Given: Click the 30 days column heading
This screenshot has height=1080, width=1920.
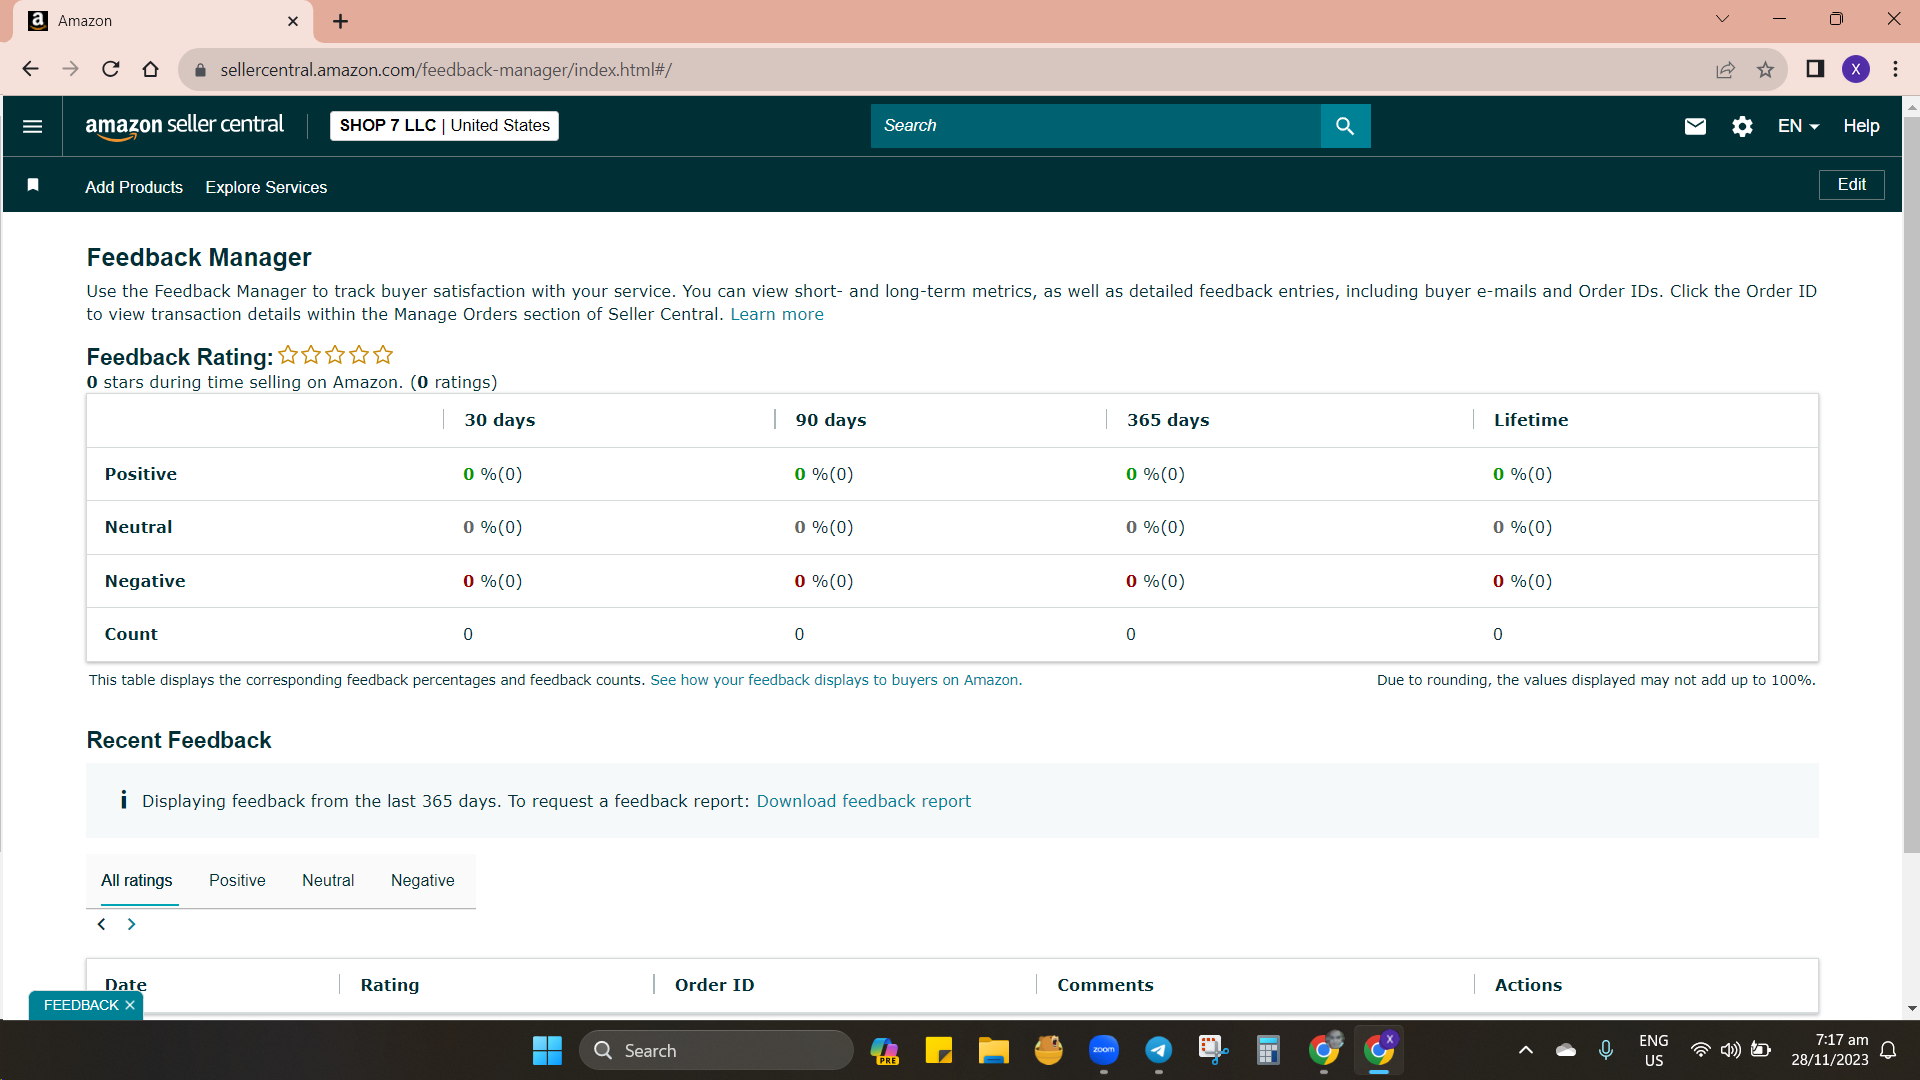Looking at the screenshot, I should pos(499,420).
